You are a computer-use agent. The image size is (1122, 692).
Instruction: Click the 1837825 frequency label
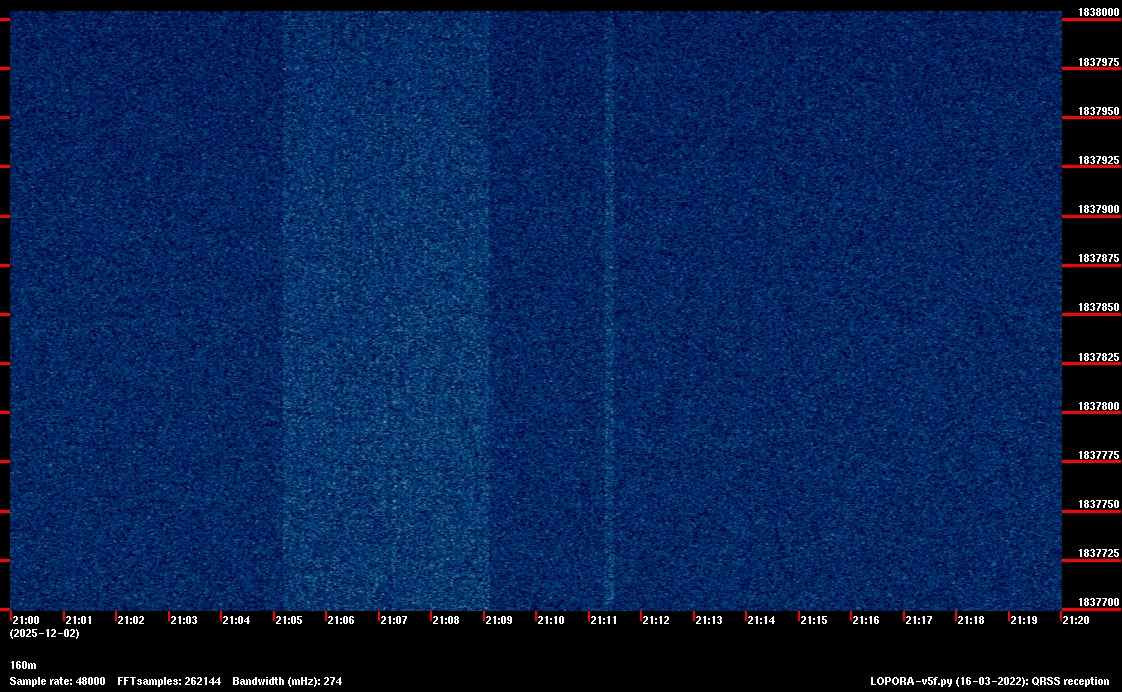(1098, 357)
